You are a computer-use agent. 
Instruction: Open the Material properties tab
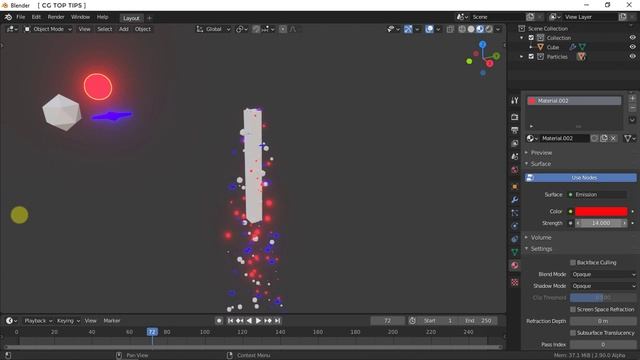(515, 265)
